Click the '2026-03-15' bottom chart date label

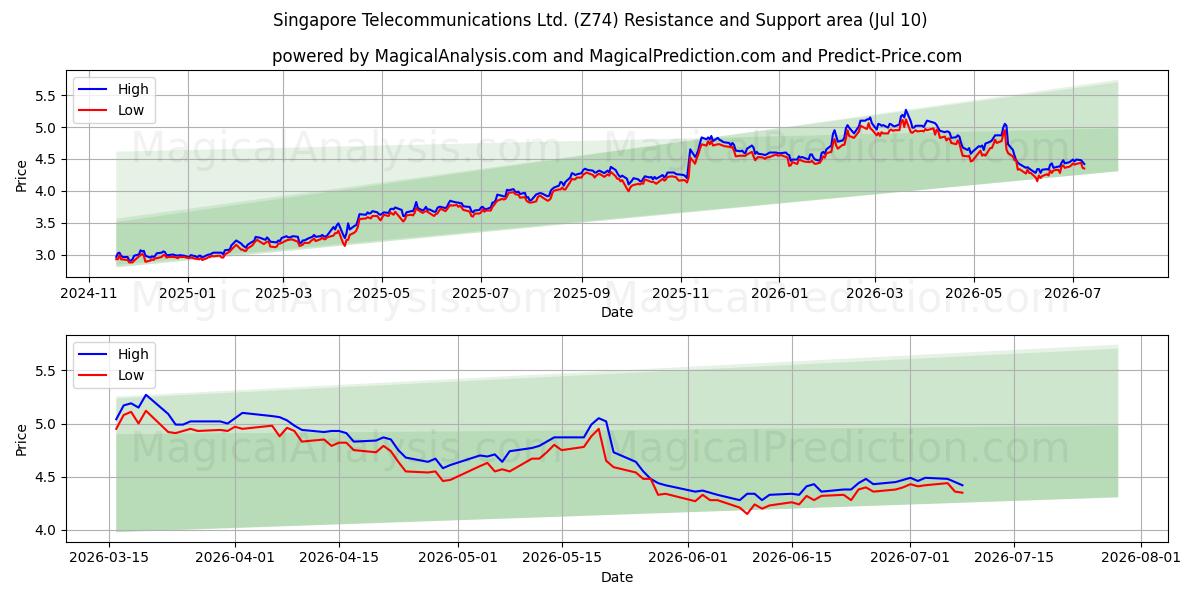110,558
